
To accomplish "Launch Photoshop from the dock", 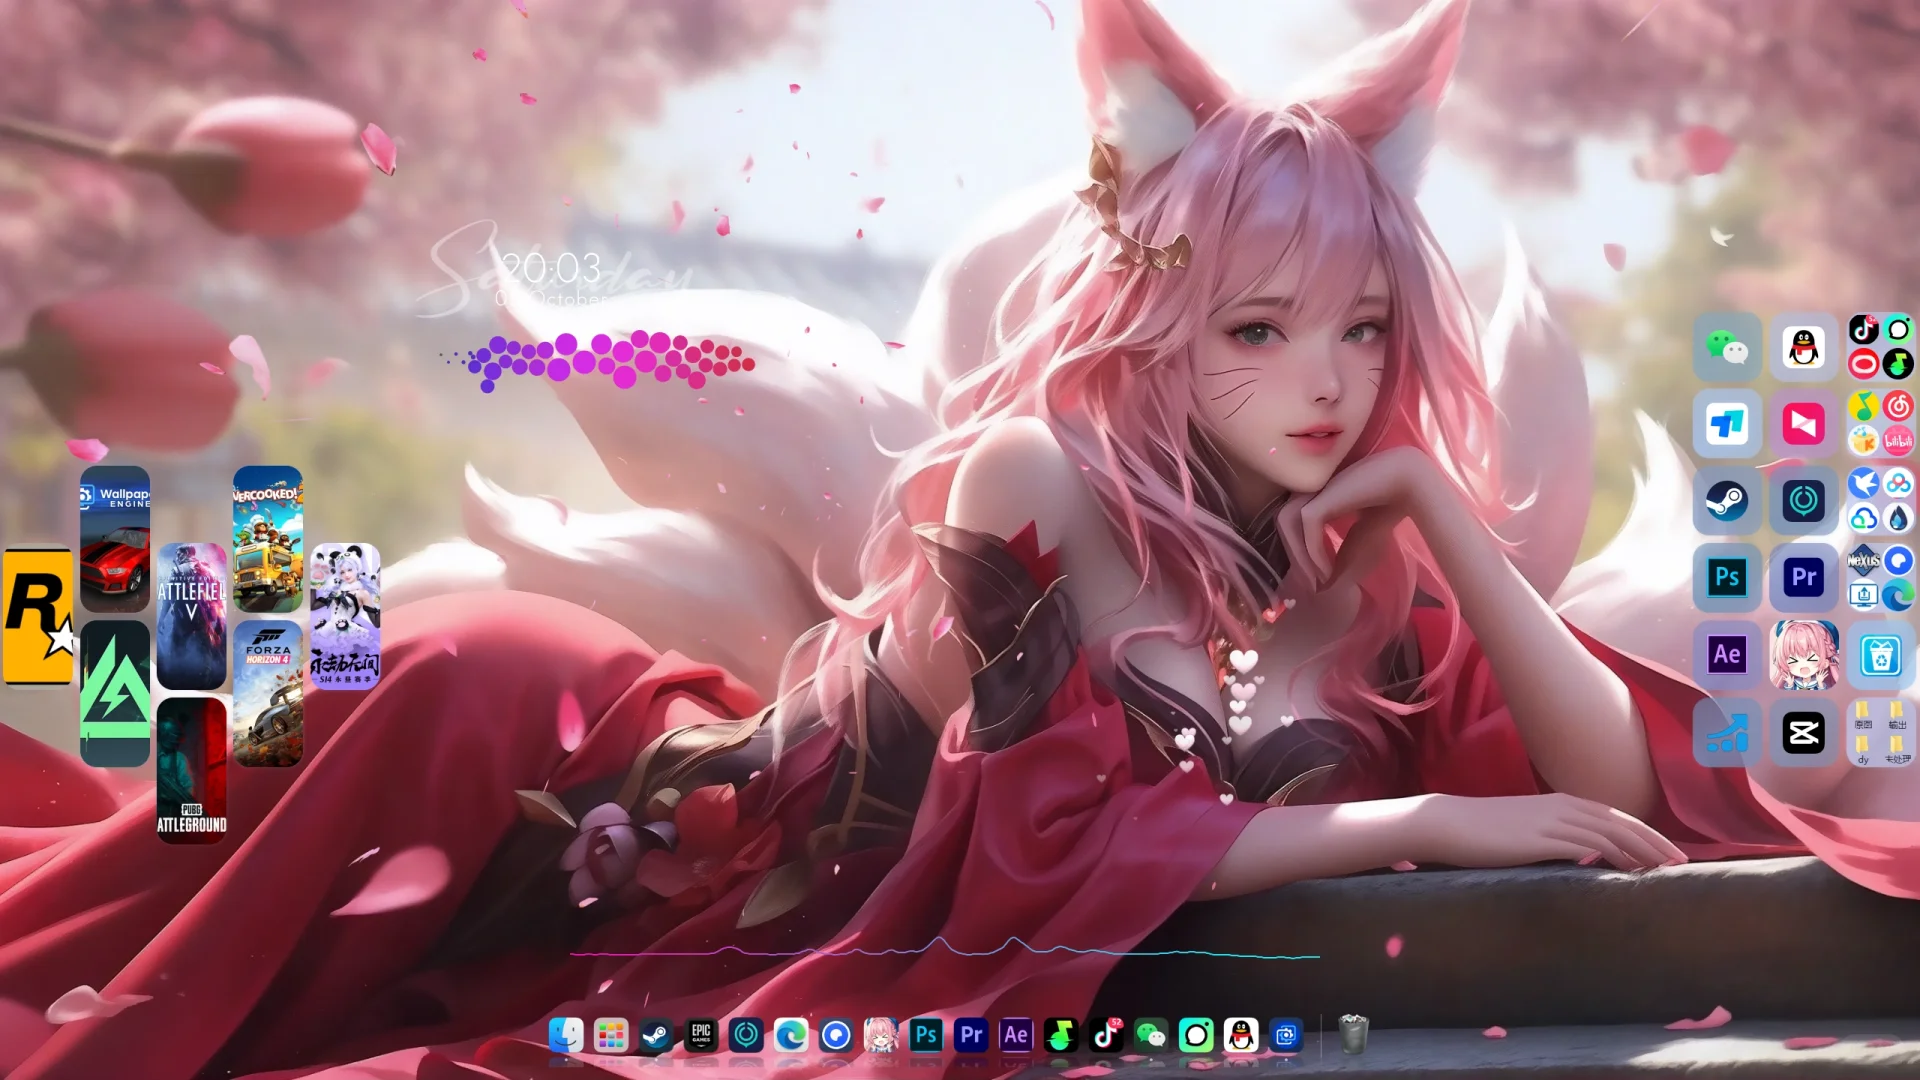I will click(926, 1035).
